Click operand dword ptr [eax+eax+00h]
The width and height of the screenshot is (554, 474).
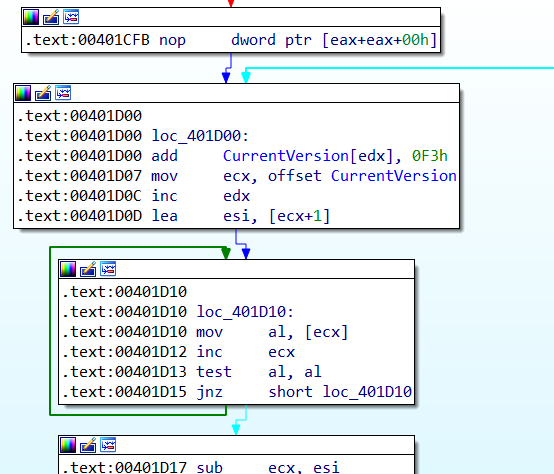[x=334, y=40]
